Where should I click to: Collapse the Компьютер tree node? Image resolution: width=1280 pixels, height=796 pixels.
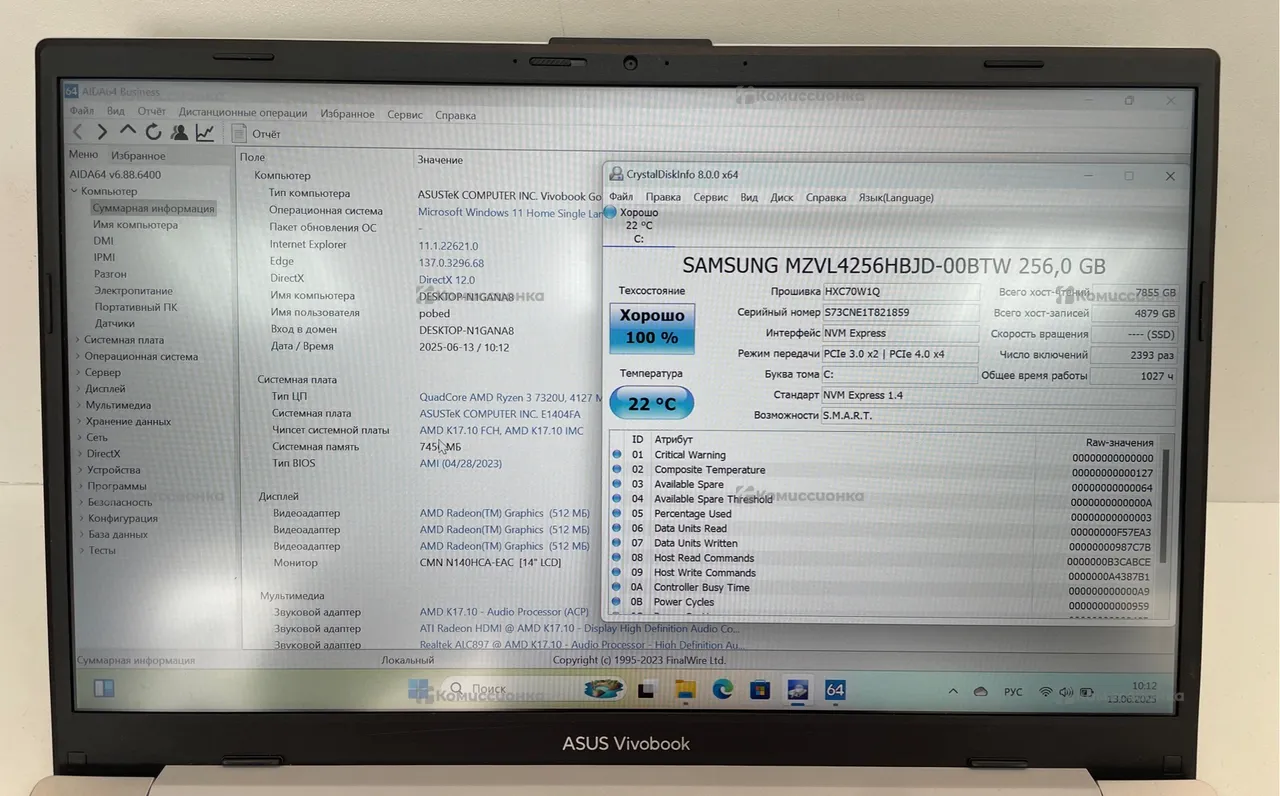[x=74, y=191]
